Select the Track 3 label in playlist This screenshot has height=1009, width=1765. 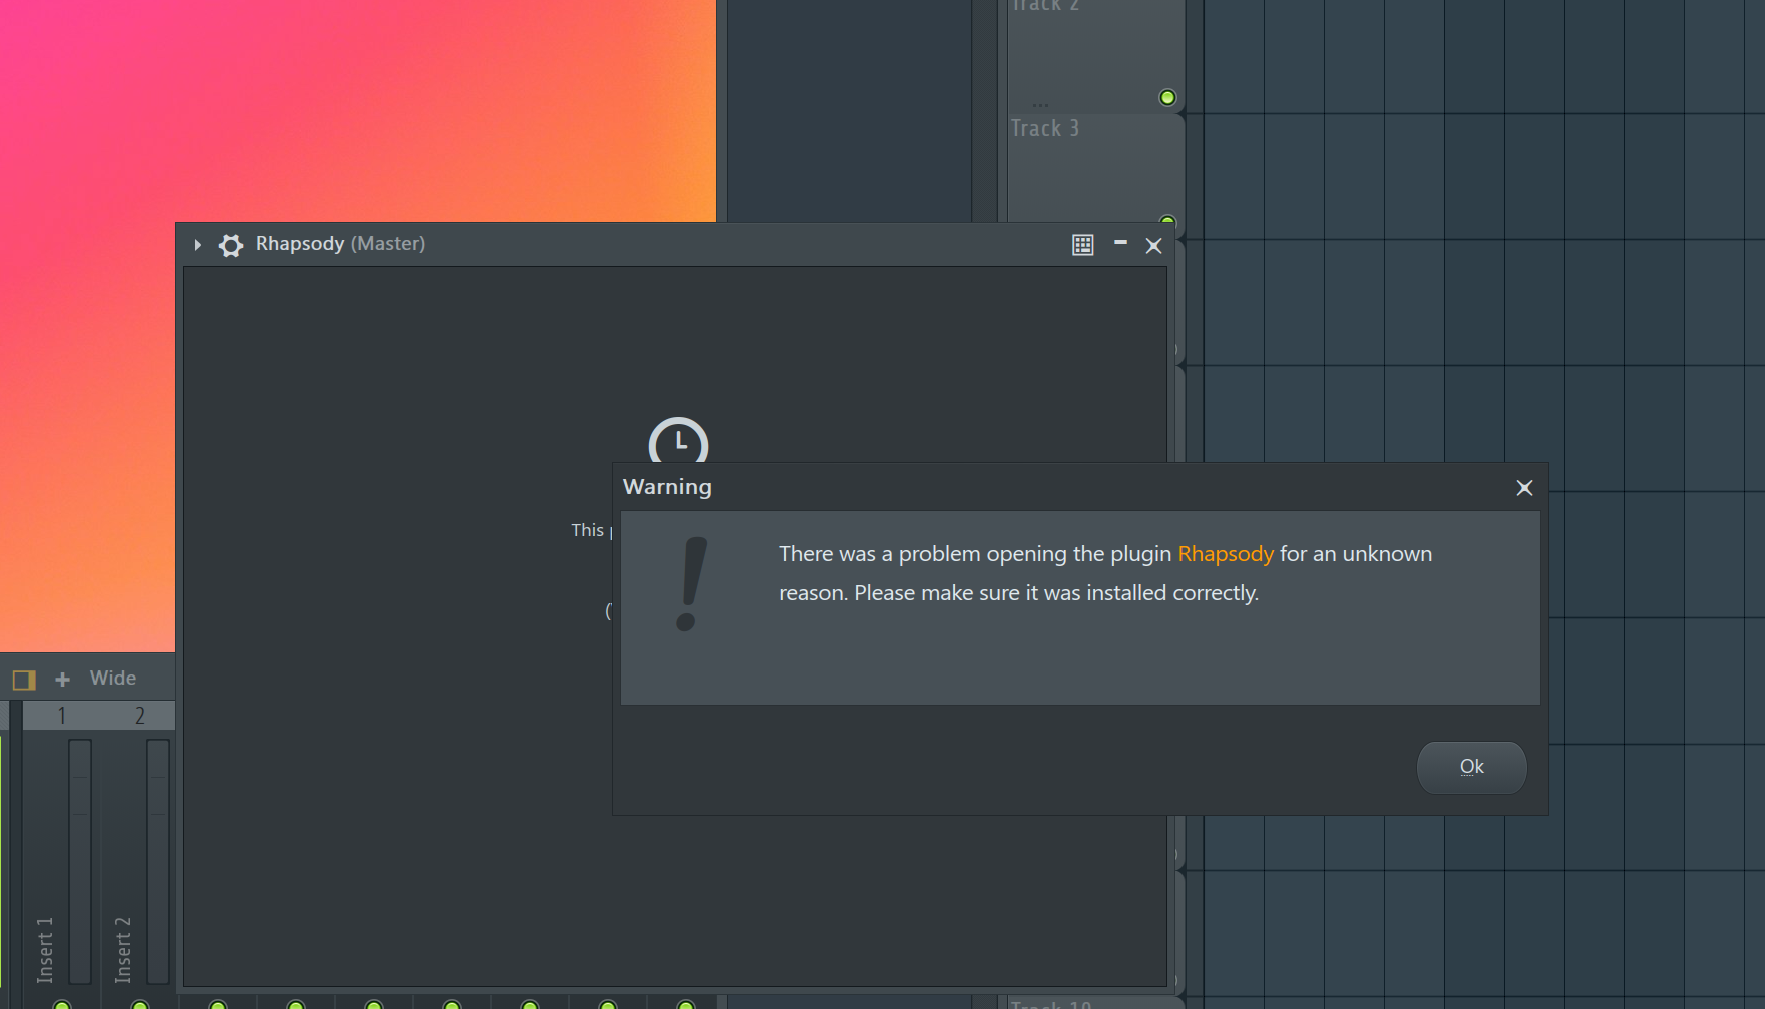[x=1045, y=128]
